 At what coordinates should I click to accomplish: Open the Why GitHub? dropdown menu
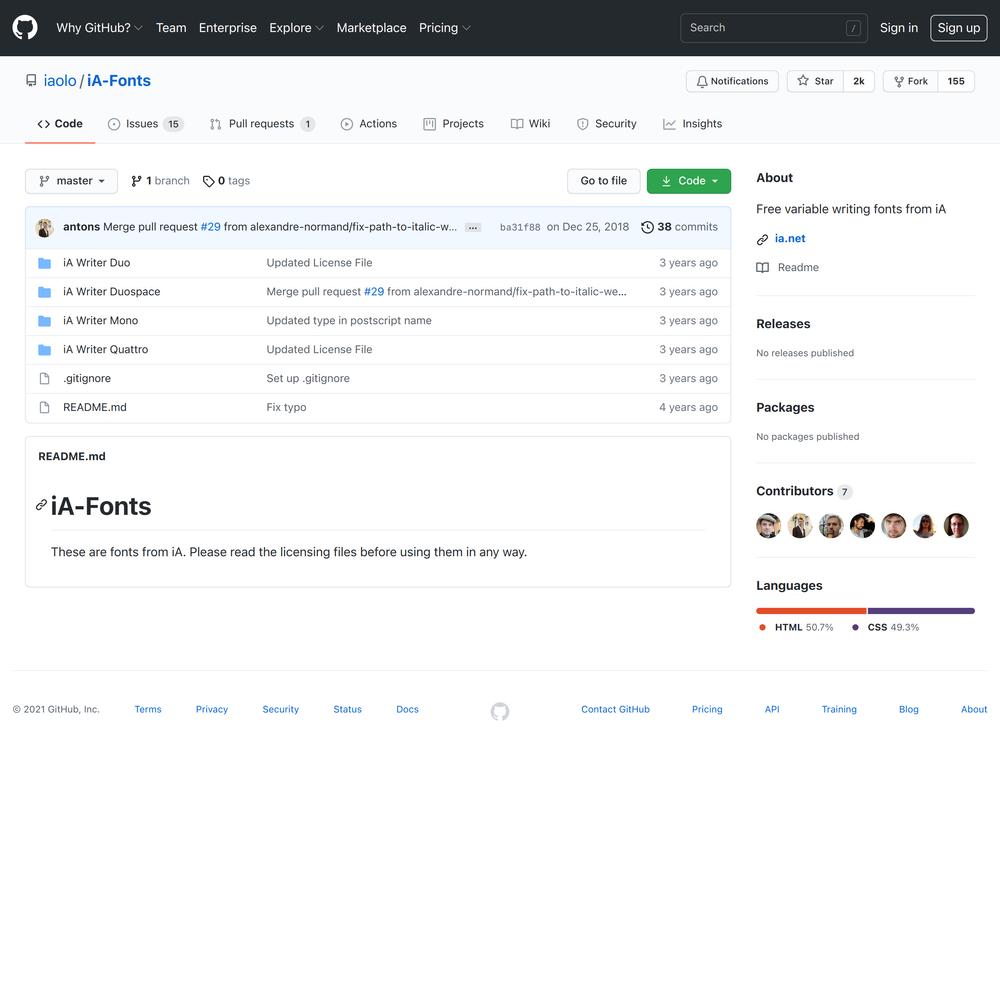click(99, 27)
